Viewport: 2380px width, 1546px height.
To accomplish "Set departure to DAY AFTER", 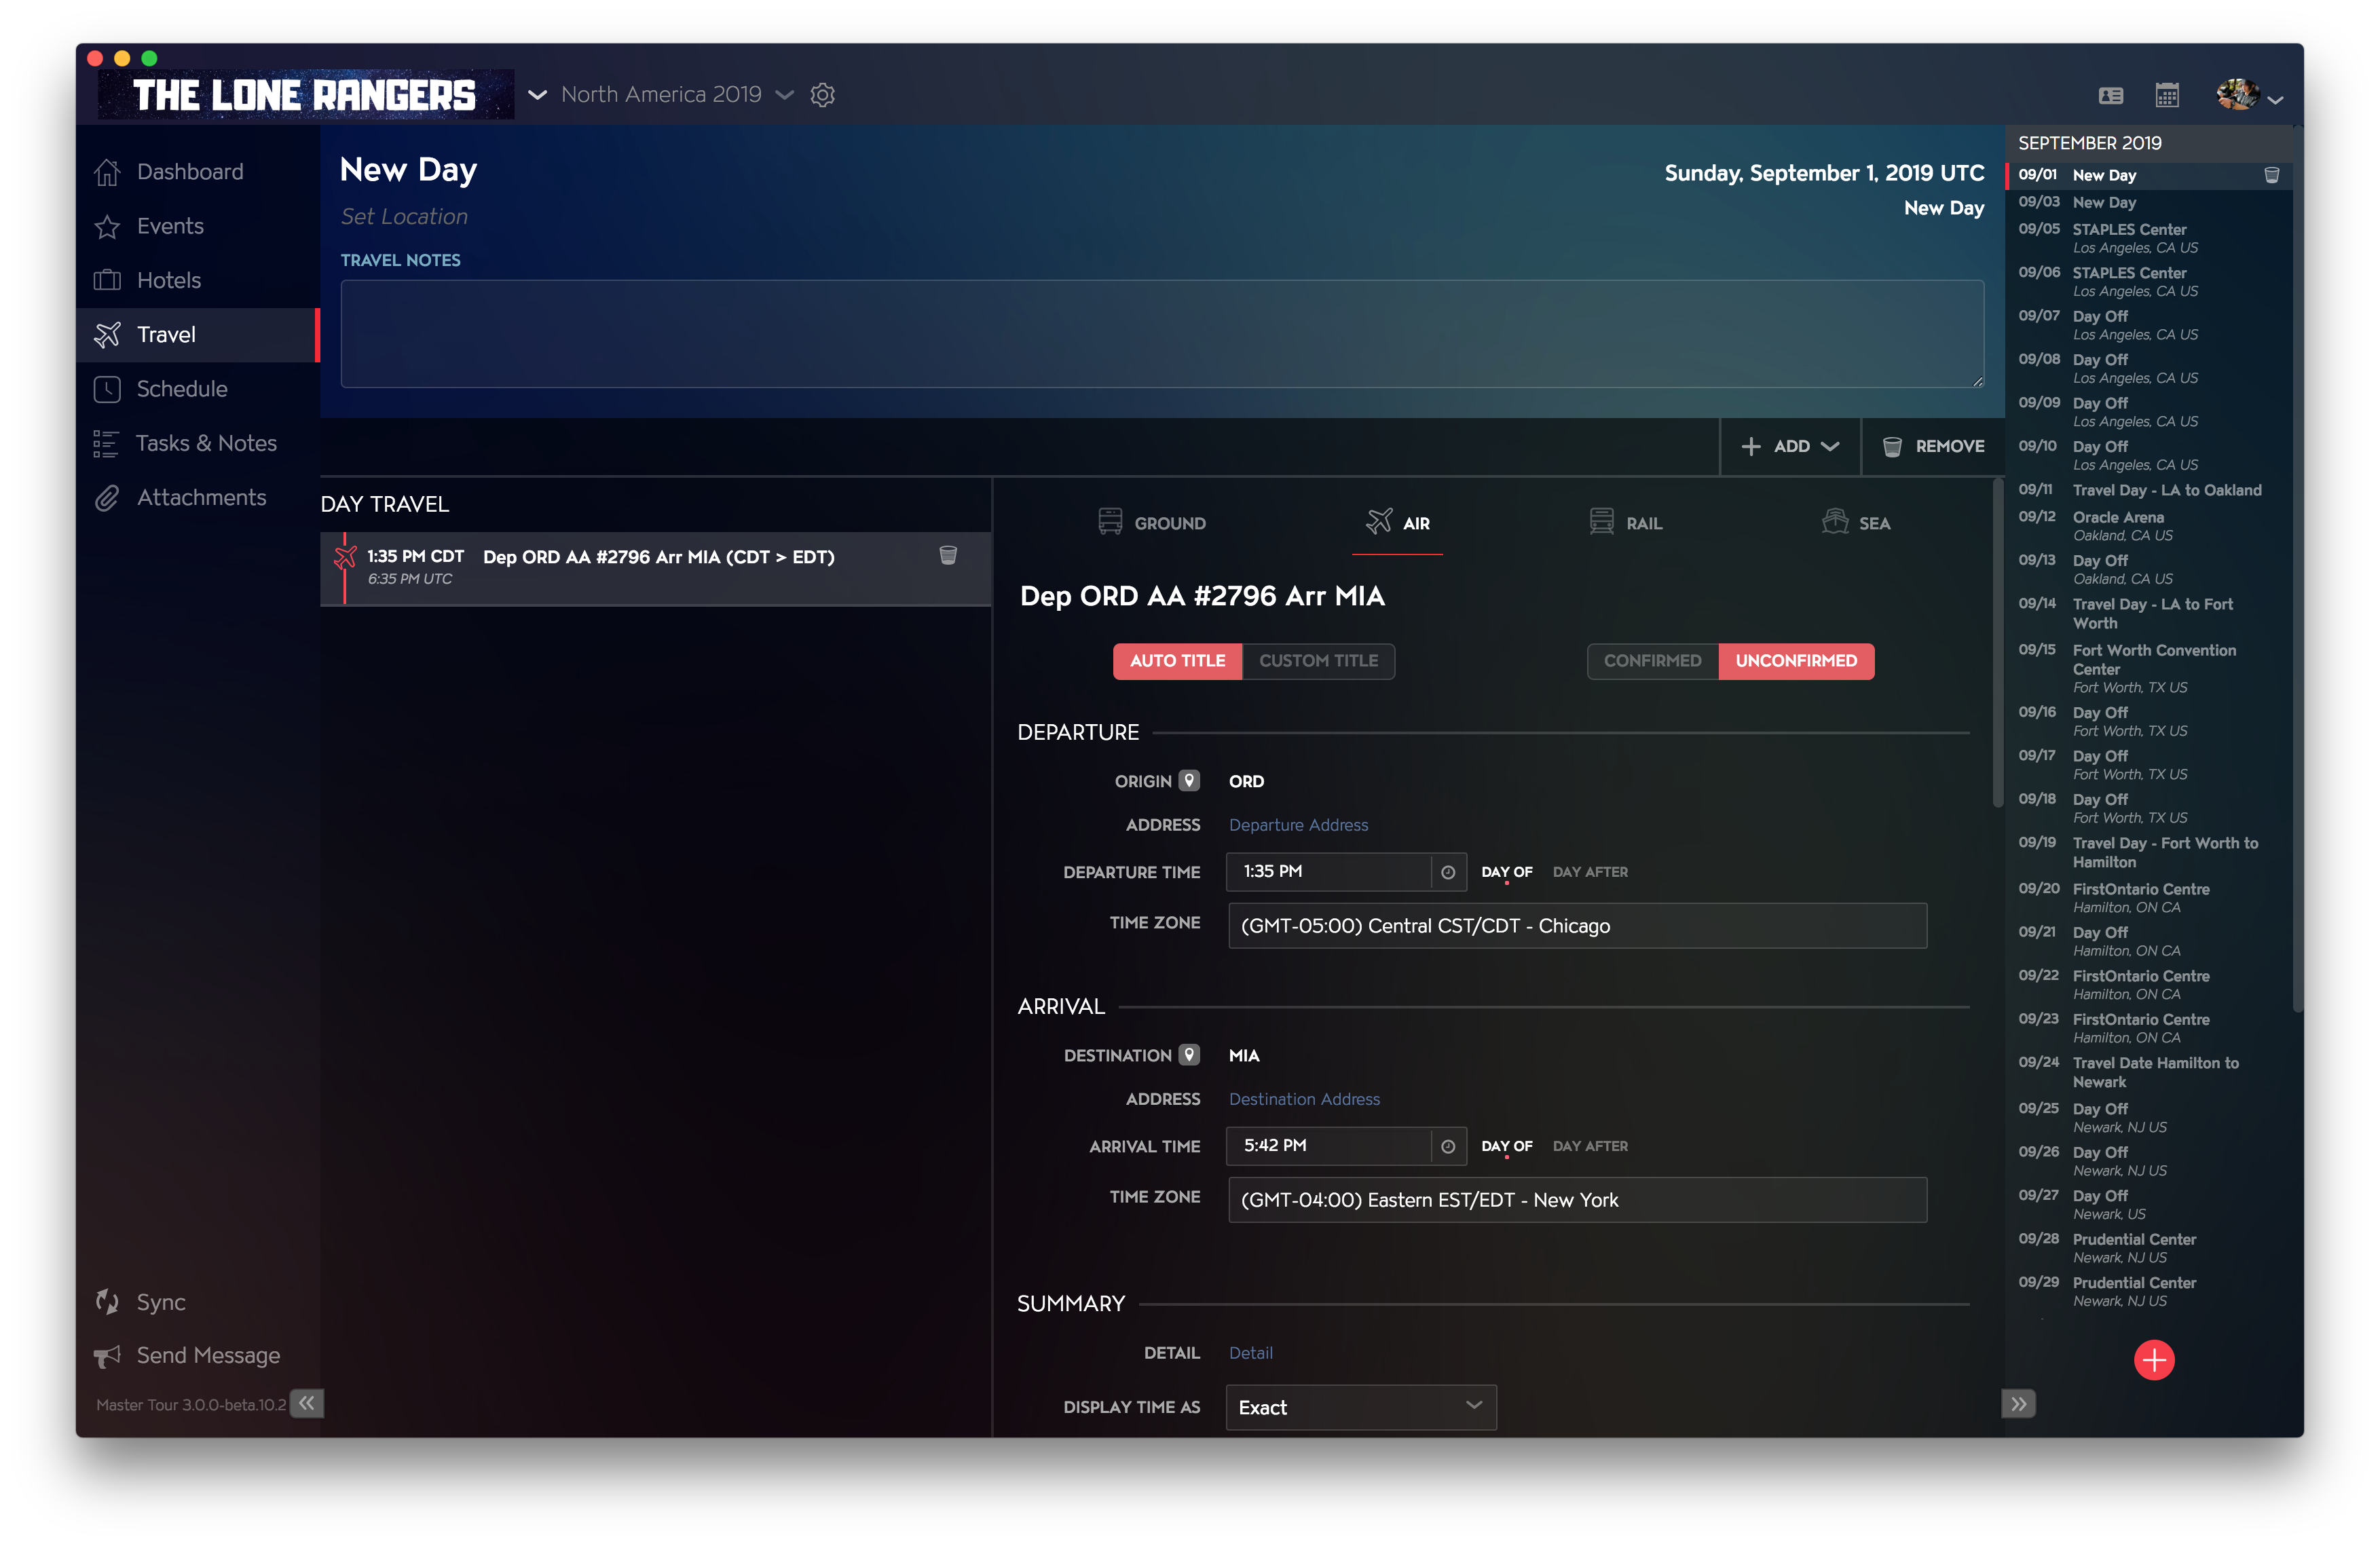I will [1590, 872].
